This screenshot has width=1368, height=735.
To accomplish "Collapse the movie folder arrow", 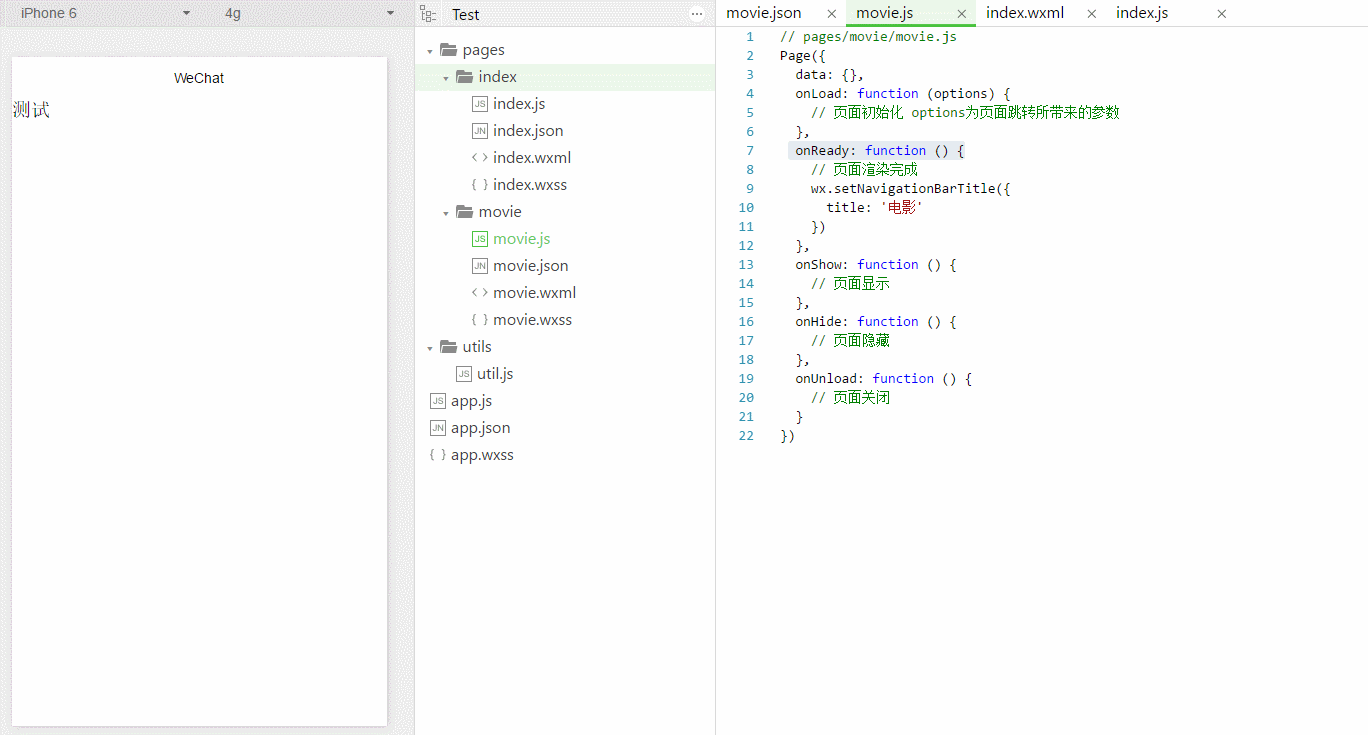I will (x=446, y=213).
